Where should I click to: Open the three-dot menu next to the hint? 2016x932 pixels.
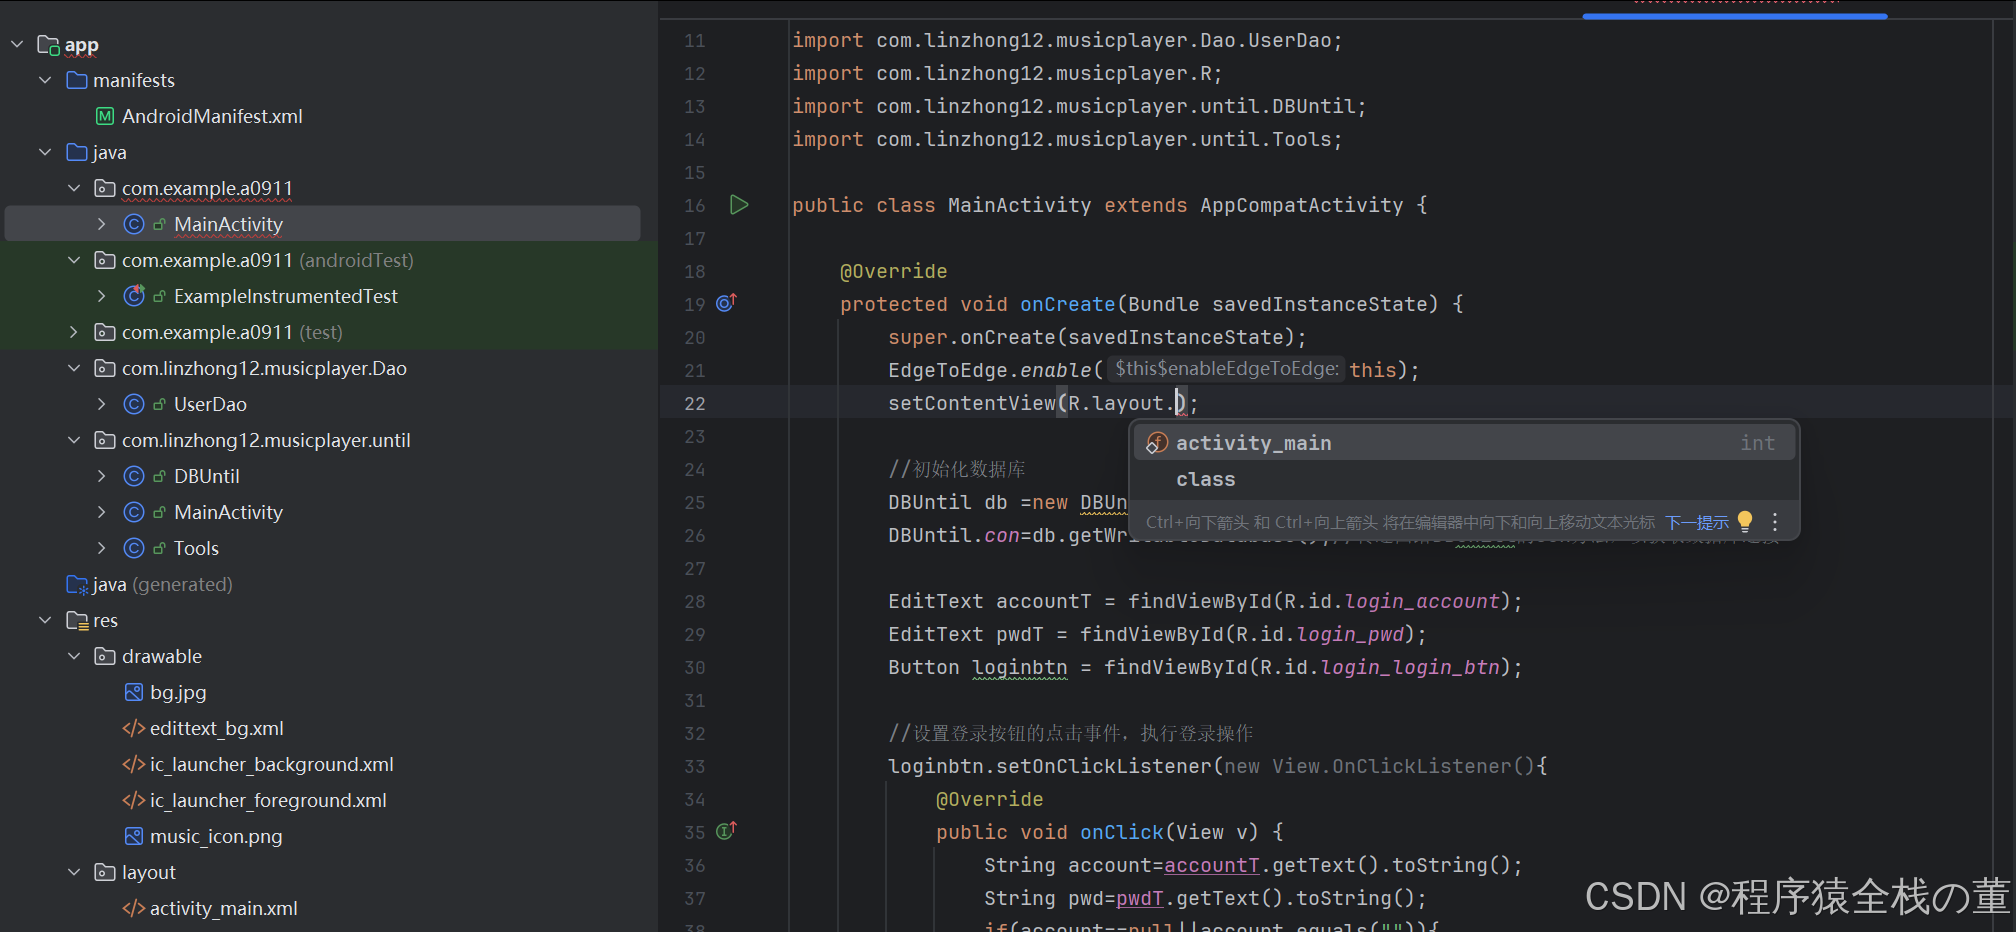point(1775,521)
